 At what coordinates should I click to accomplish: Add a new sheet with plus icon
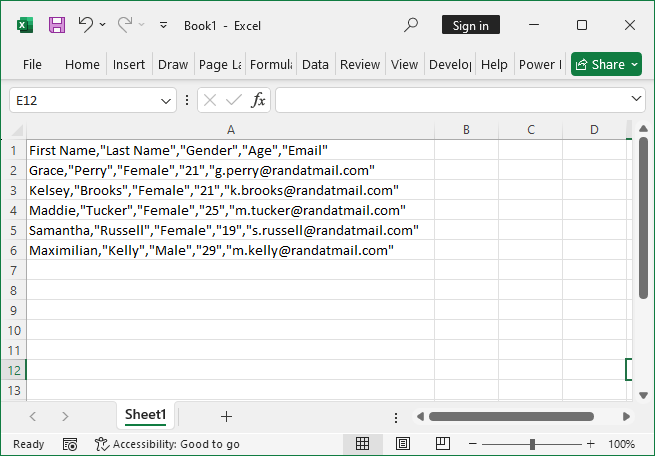(x=226, y=416)
